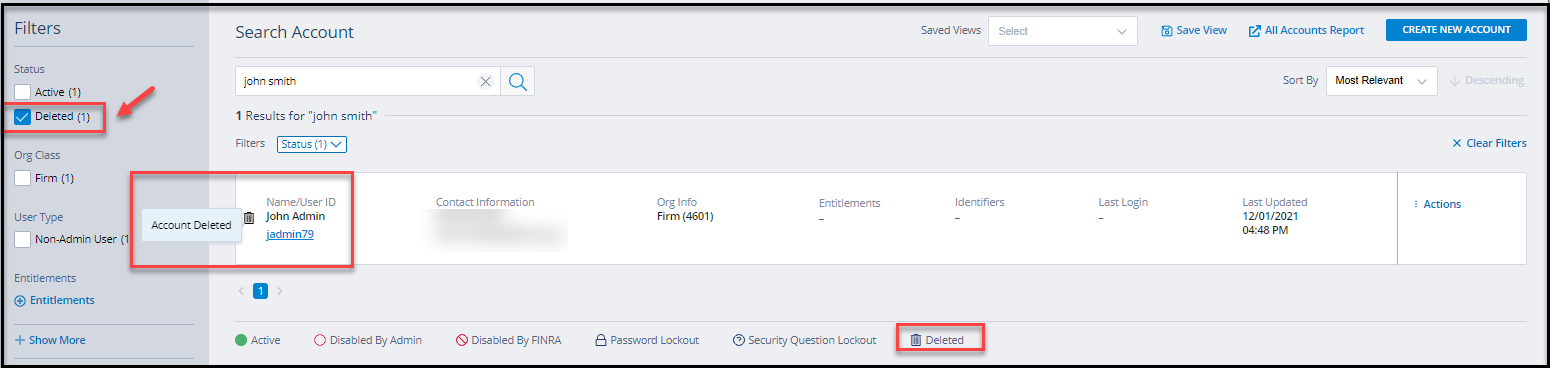Screen dimensions: 1550x368
Task: Clear the search text with X icon
Action: click(x=485, y=82)
